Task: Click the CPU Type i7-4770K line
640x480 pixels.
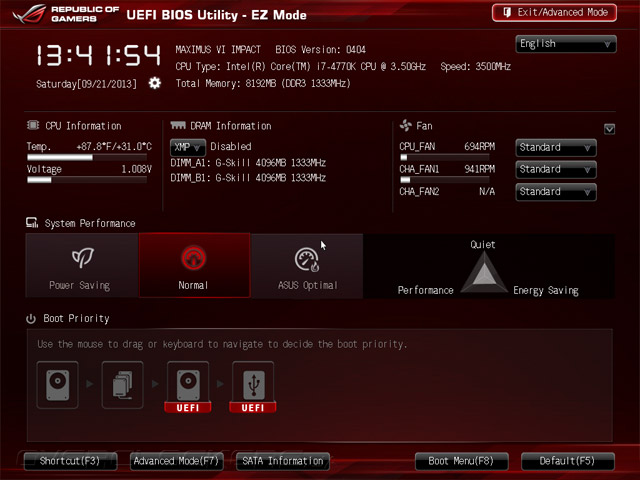Action: (x=300, y=67)
